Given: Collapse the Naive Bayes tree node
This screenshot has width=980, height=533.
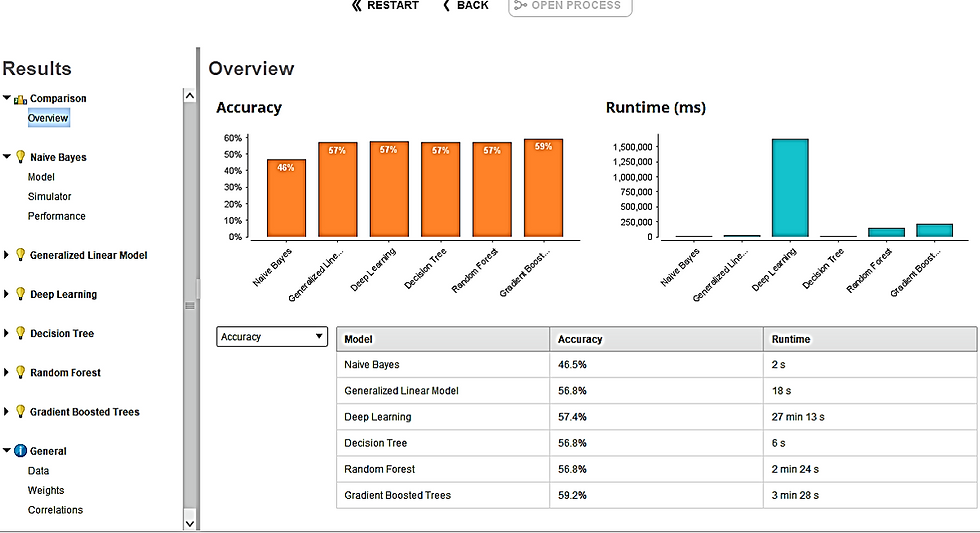Looking at the screenshot, I should point(6,157).
